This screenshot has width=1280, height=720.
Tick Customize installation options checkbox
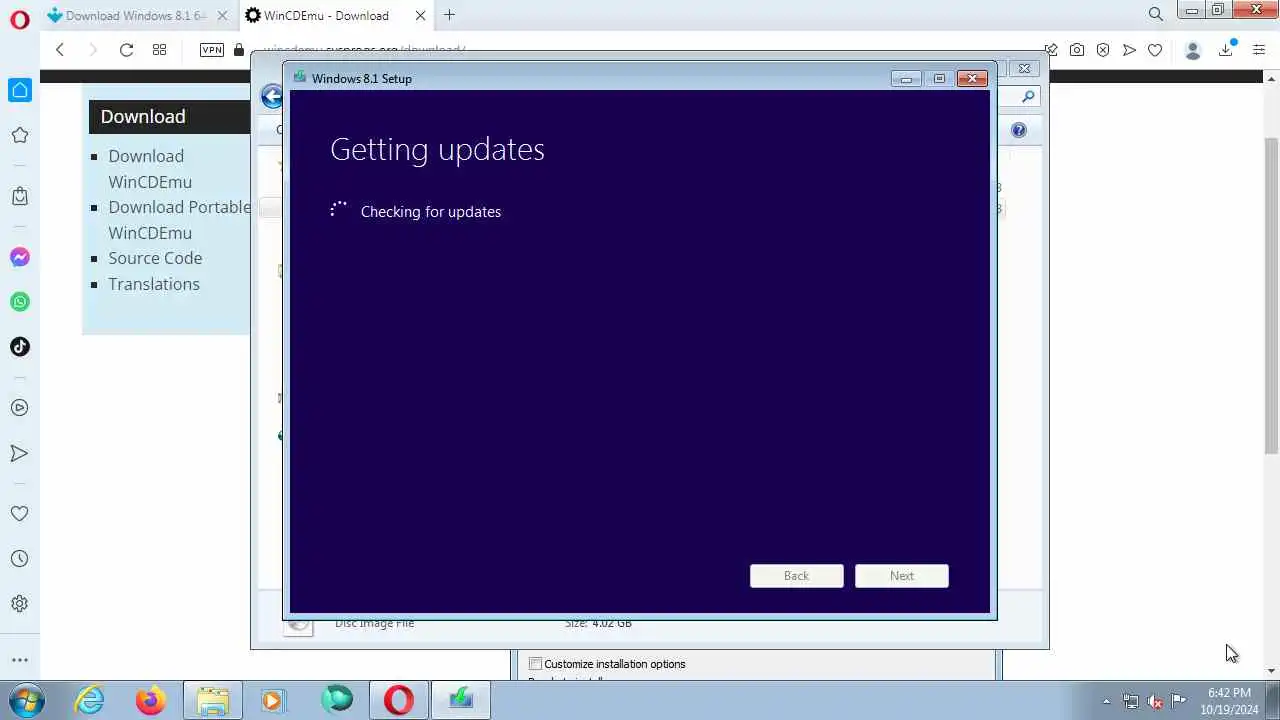coord(535,664)
